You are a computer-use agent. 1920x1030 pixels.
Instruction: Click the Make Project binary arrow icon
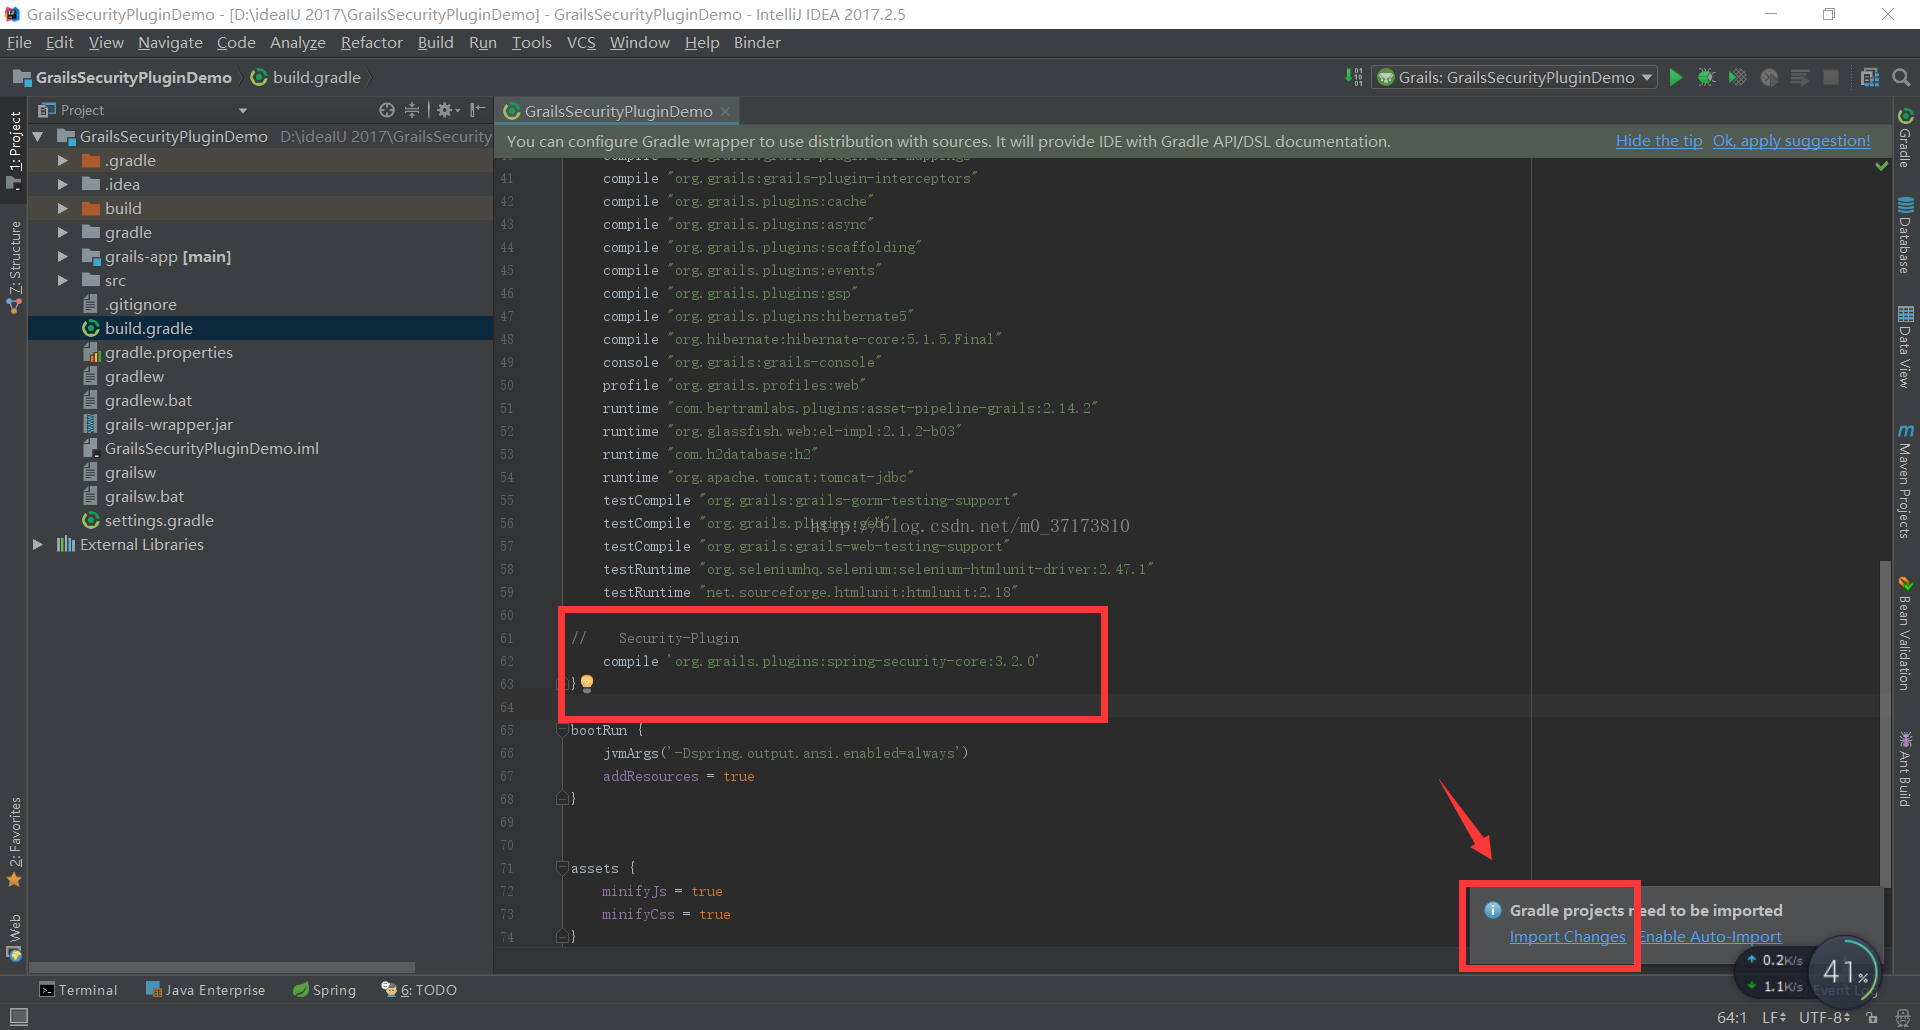pos(1354,77)
